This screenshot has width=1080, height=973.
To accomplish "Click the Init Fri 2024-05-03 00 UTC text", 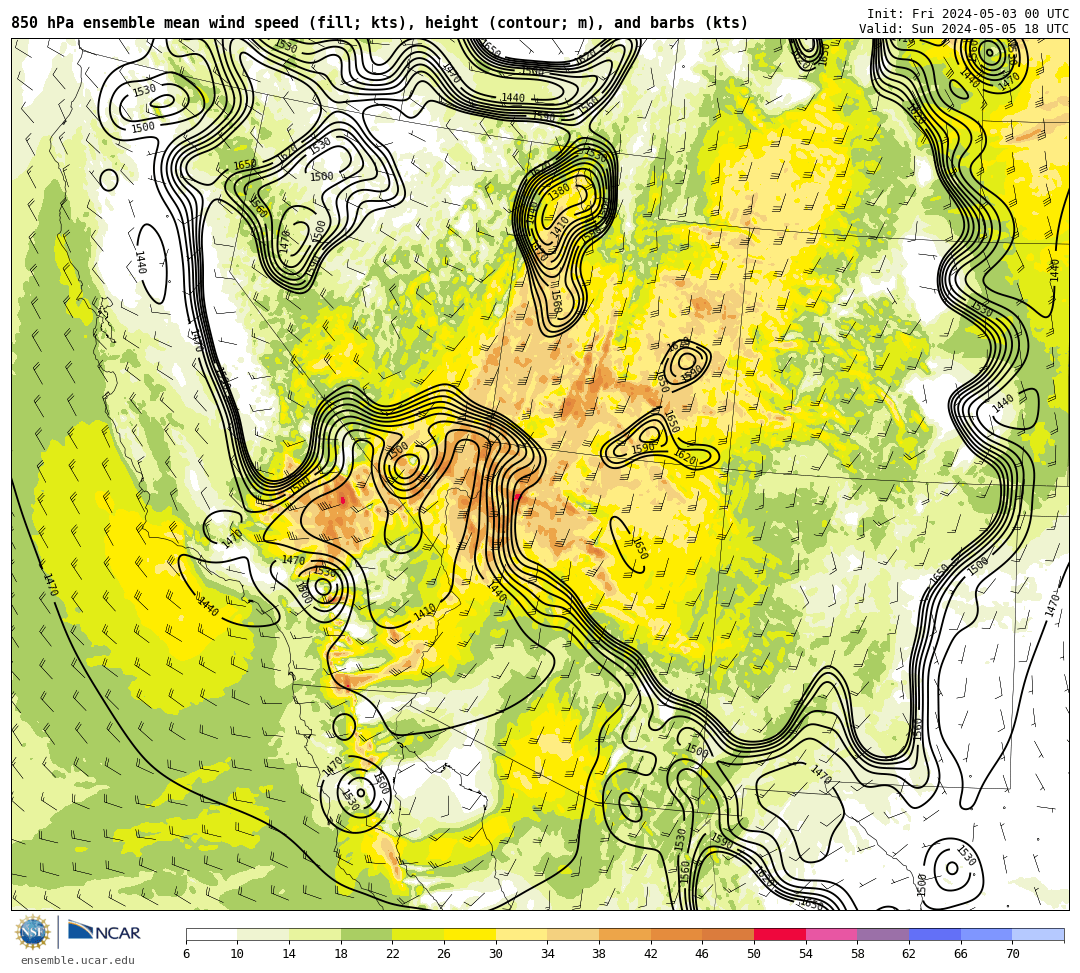I will coord(968,14).
